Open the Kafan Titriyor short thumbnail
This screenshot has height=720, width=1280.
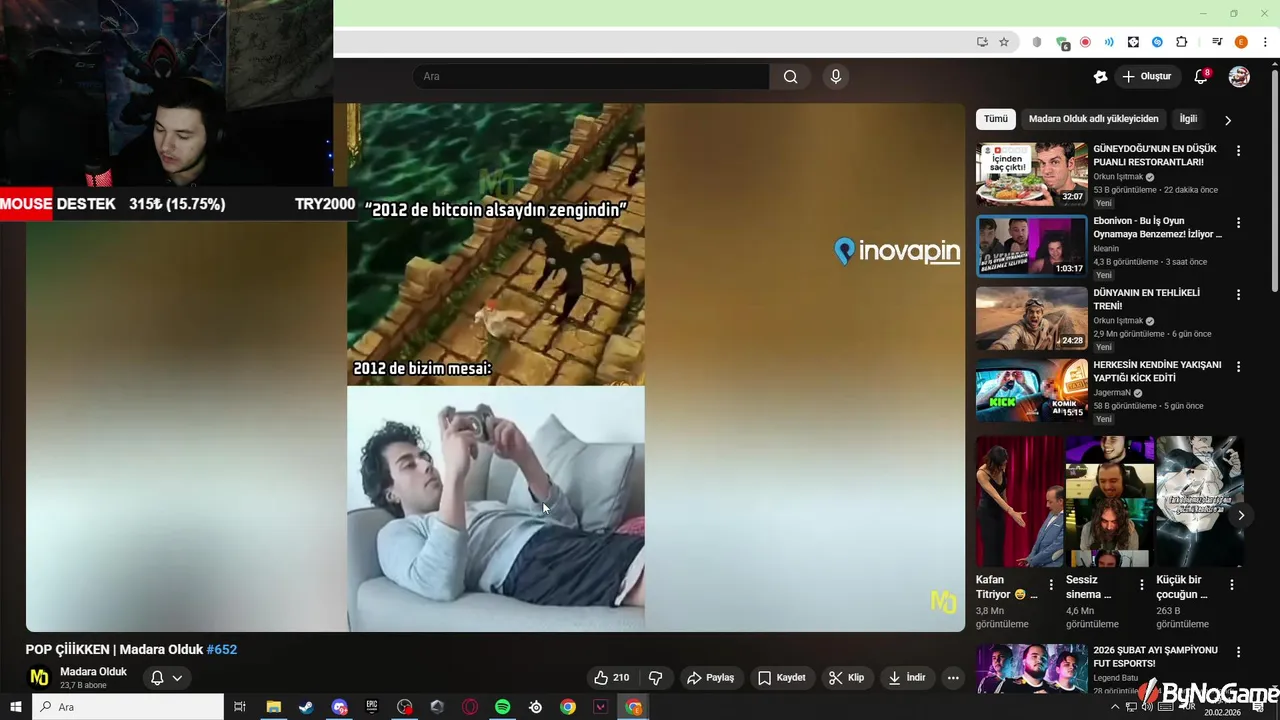coord(1019,501)
